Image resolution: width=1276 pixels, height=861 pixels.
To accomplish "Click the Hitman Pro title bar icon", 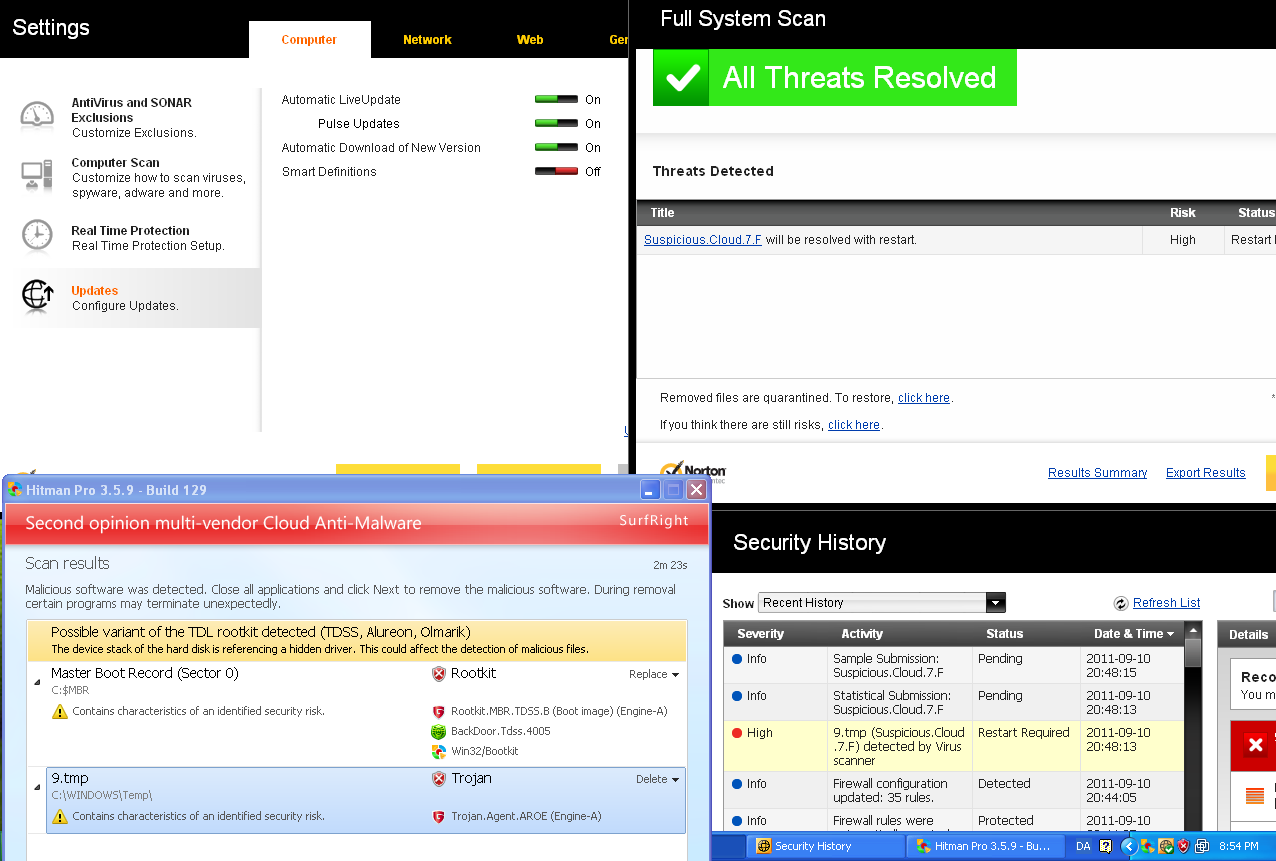I will coord(15,490).
